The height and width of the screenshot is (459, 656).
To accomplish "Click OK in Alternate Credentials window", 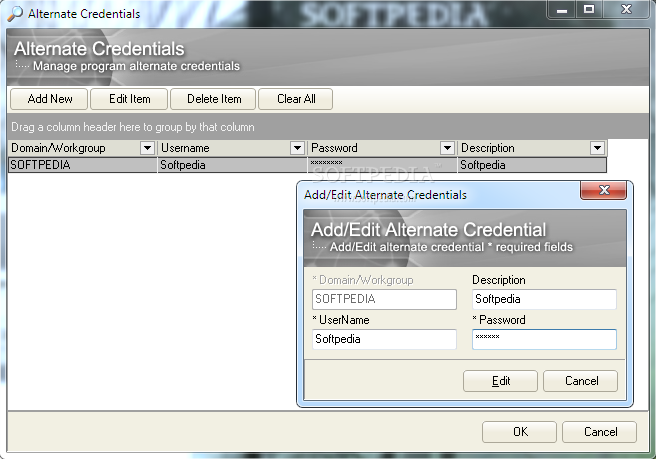I will coord(520,432).
